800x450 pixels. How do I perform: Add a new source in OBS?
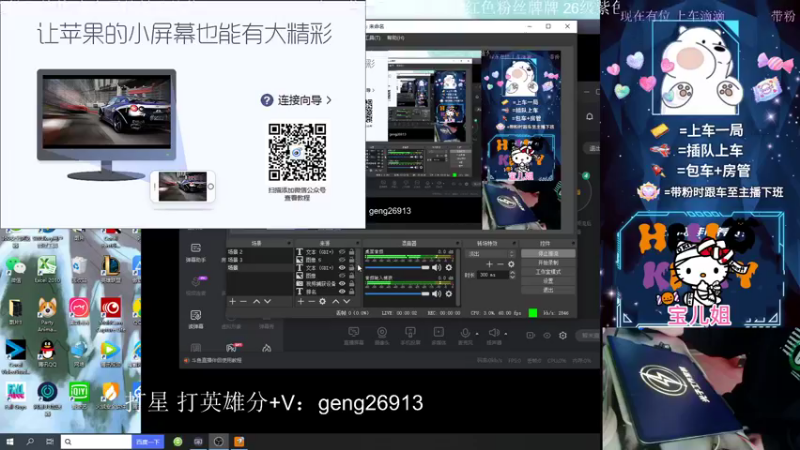(x=301, y=302)
